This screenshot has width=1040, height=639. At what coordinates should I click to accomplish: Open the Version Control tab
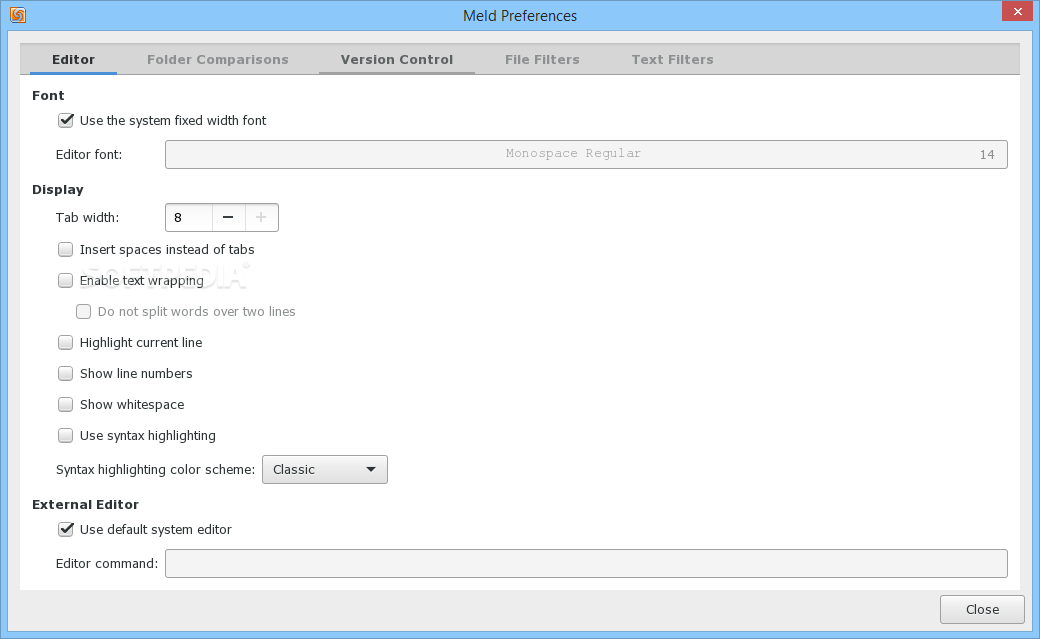(x=397, y=60)
